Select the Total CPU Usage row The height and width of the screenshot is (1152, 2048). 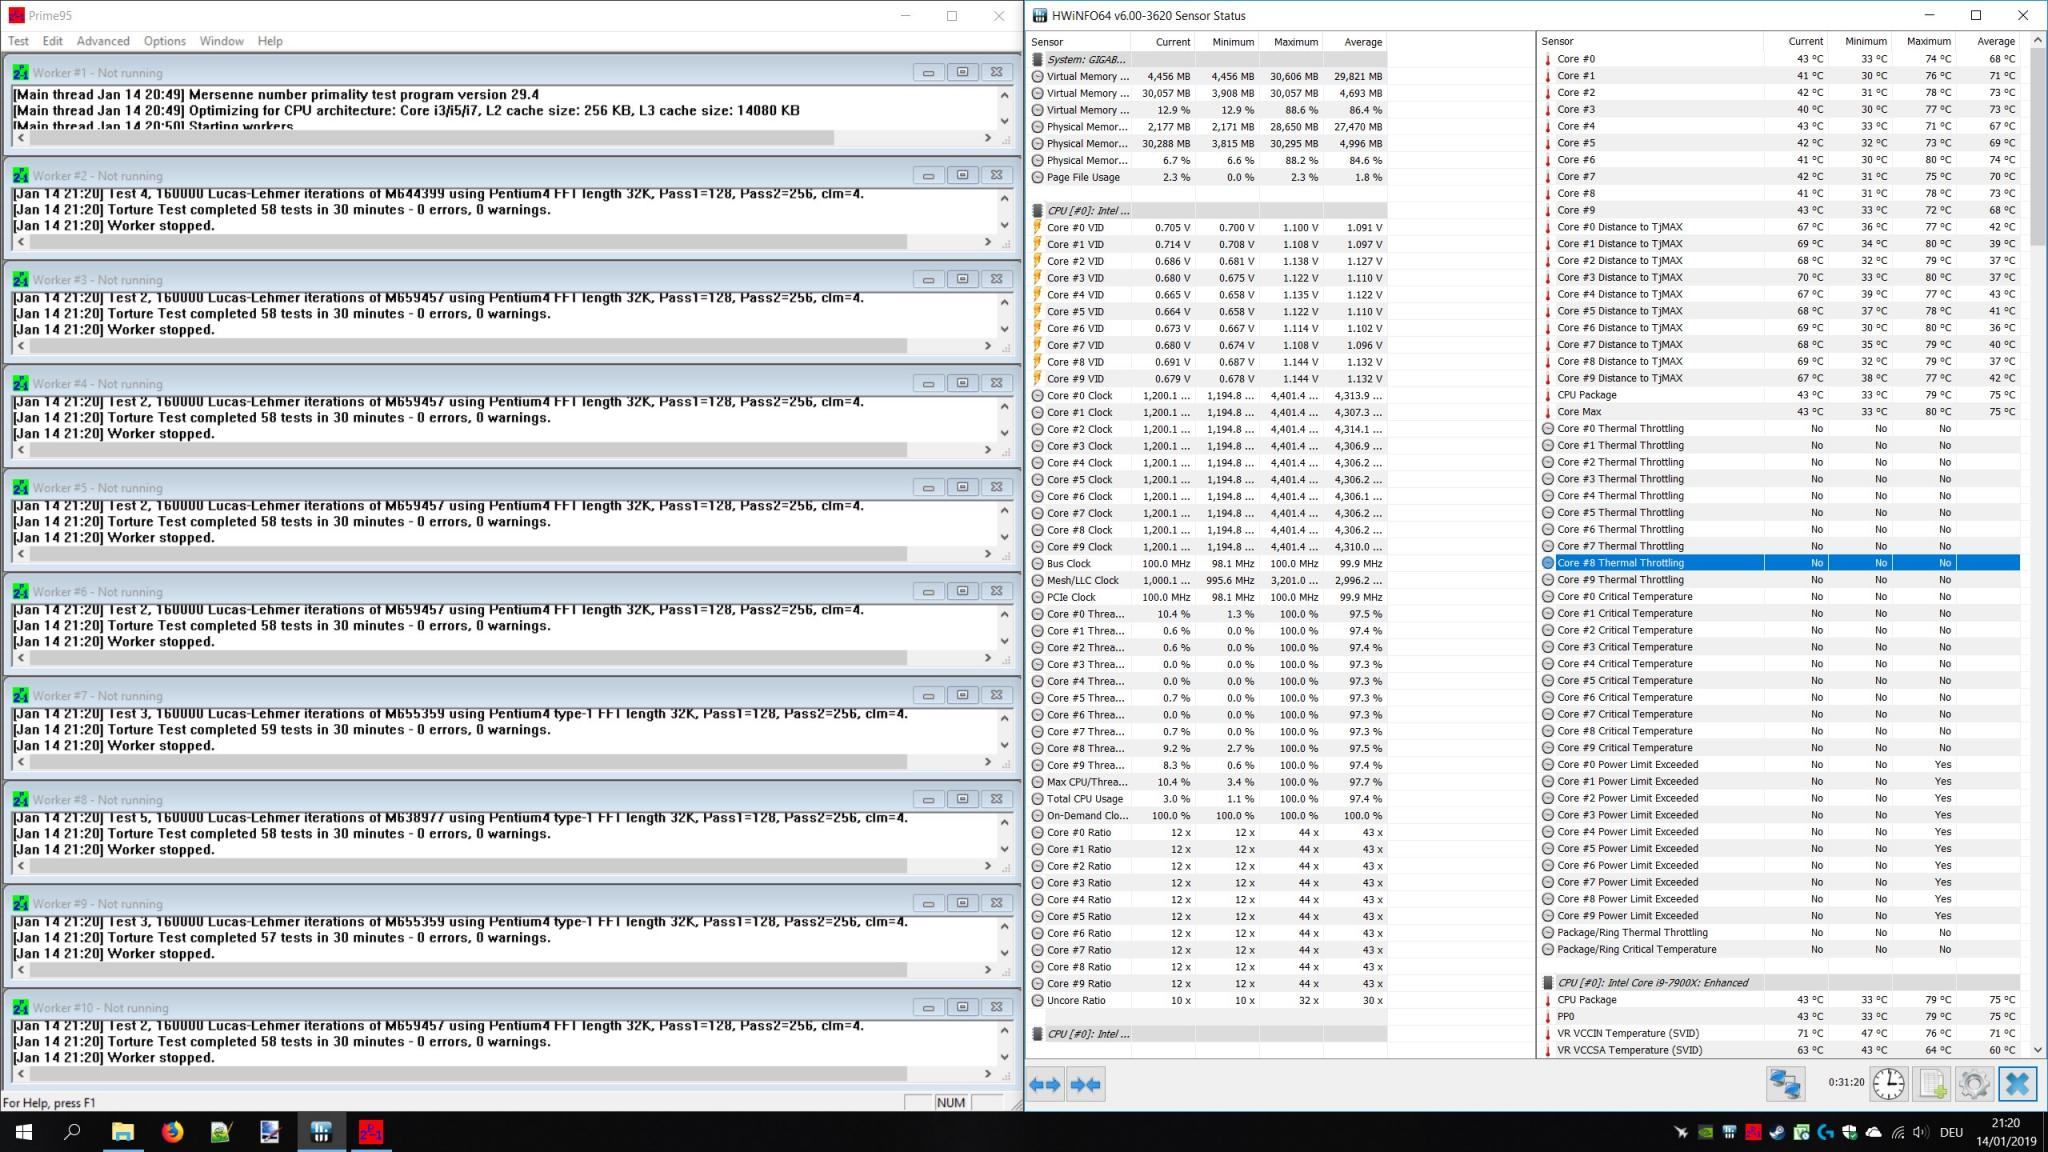[x=1208, y=799]
